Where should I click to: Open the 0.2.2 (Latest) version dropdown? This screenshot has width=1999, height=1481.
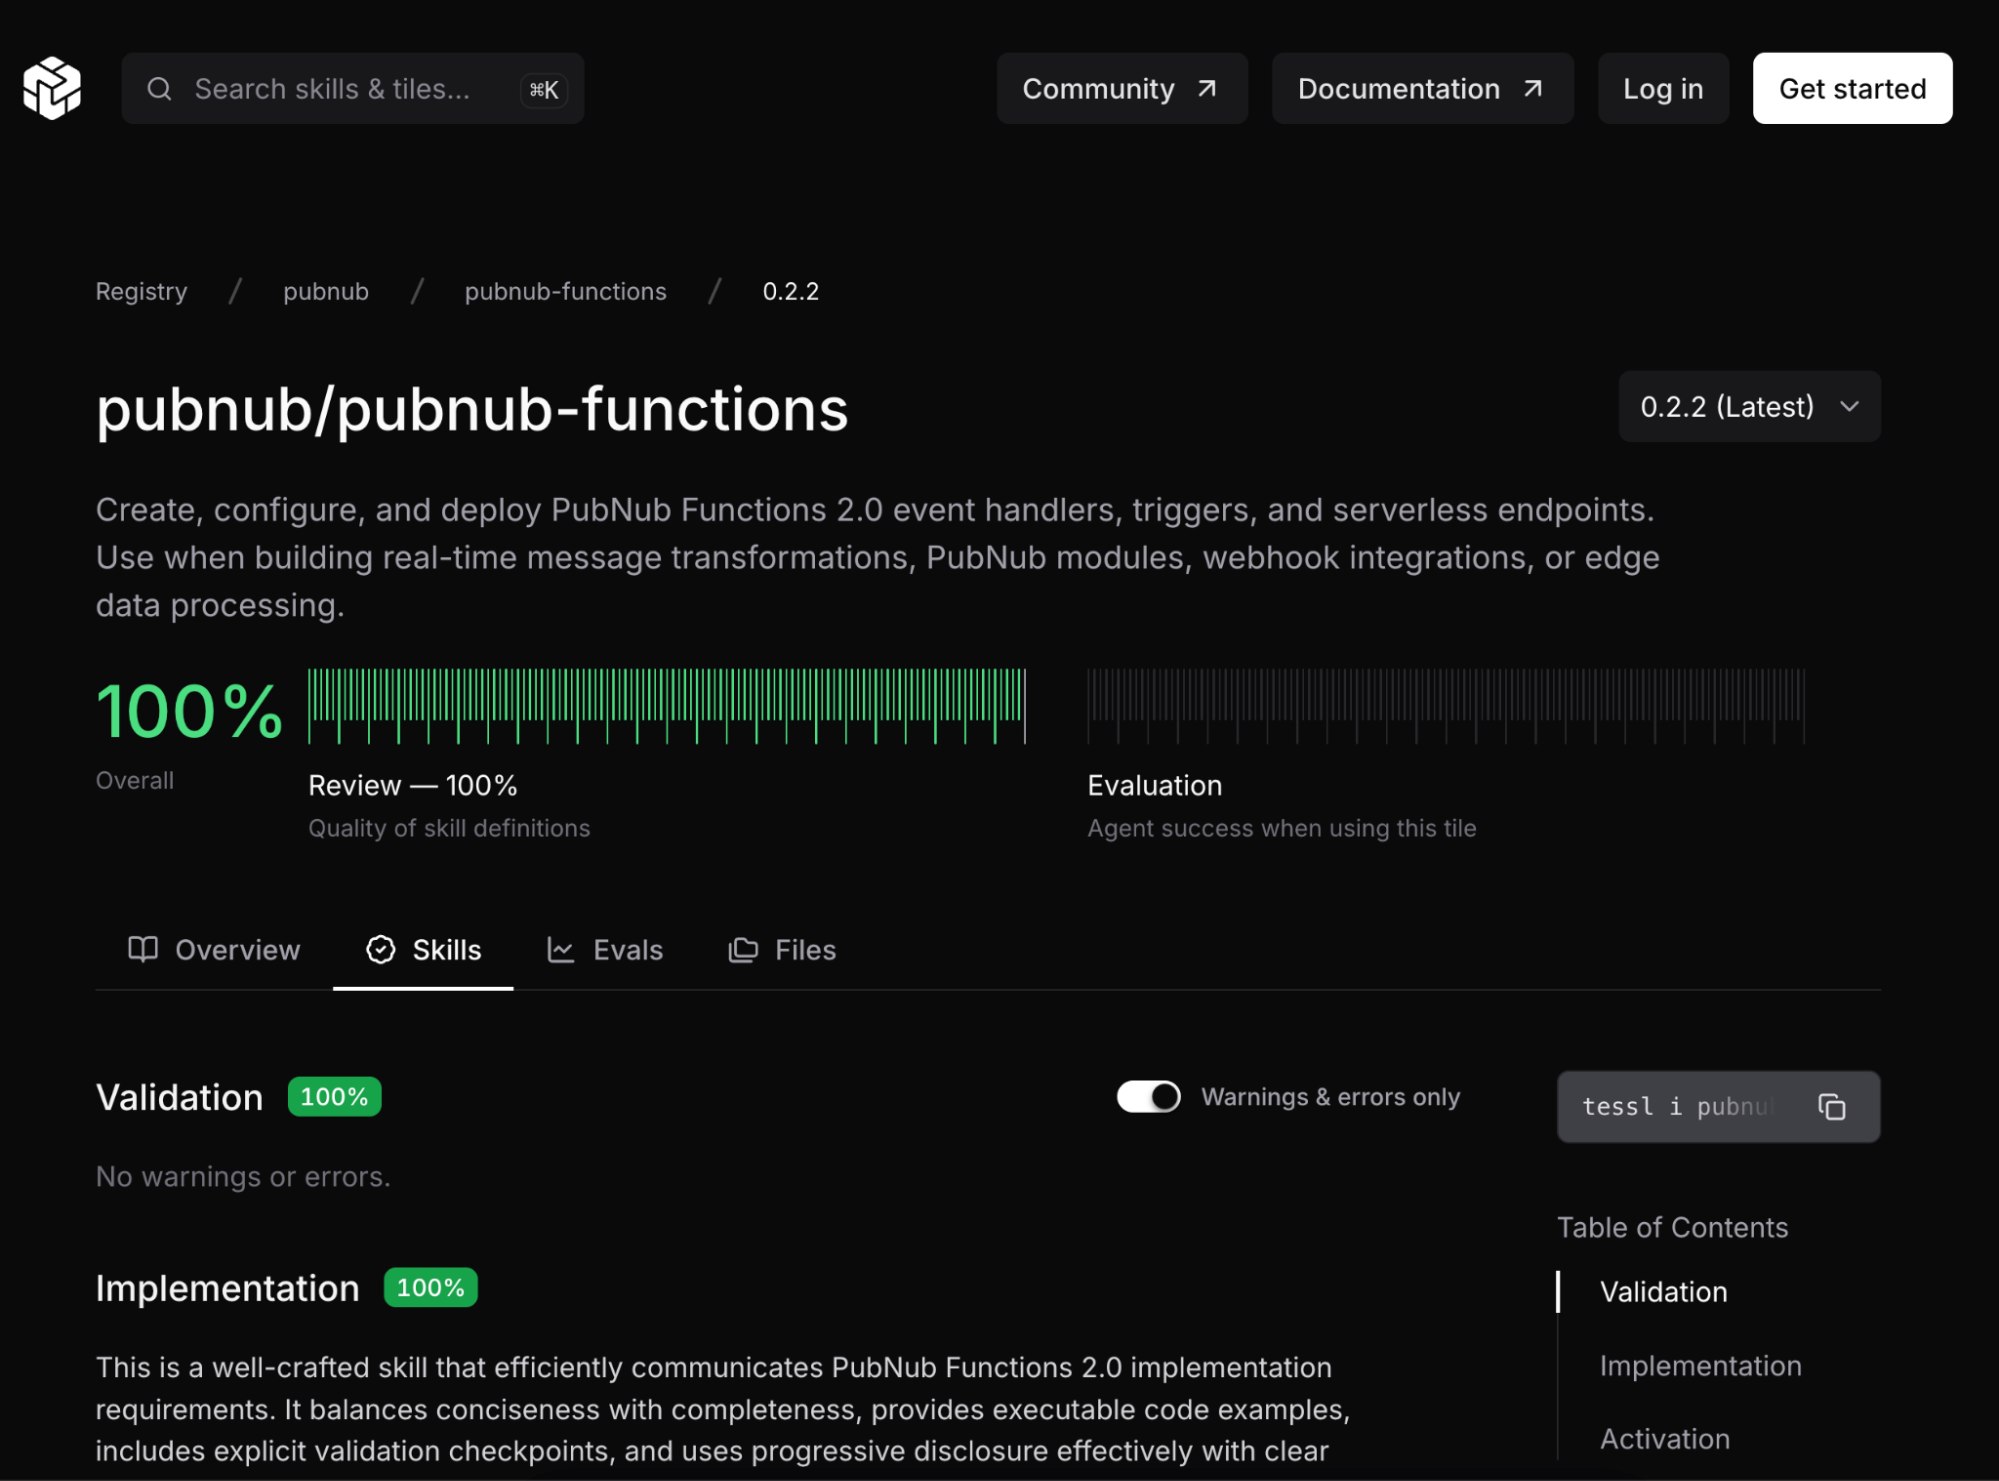1727,407
